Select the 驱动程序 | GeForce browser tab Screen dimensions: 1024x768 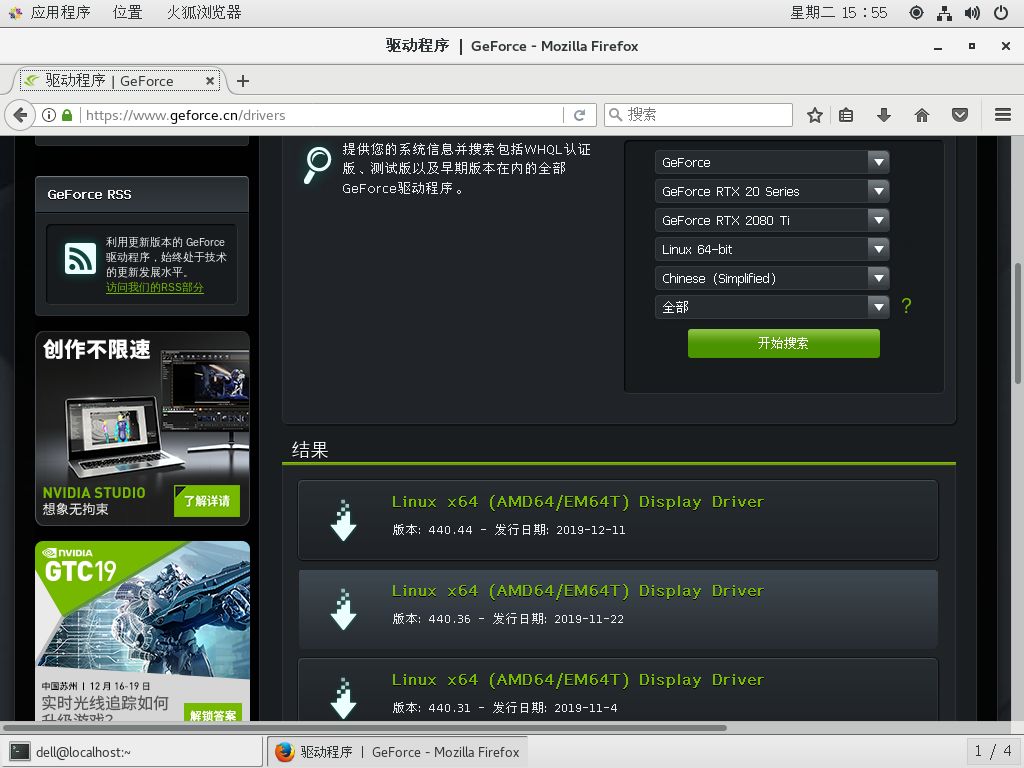pyautogui.click(x=120, y=81)
